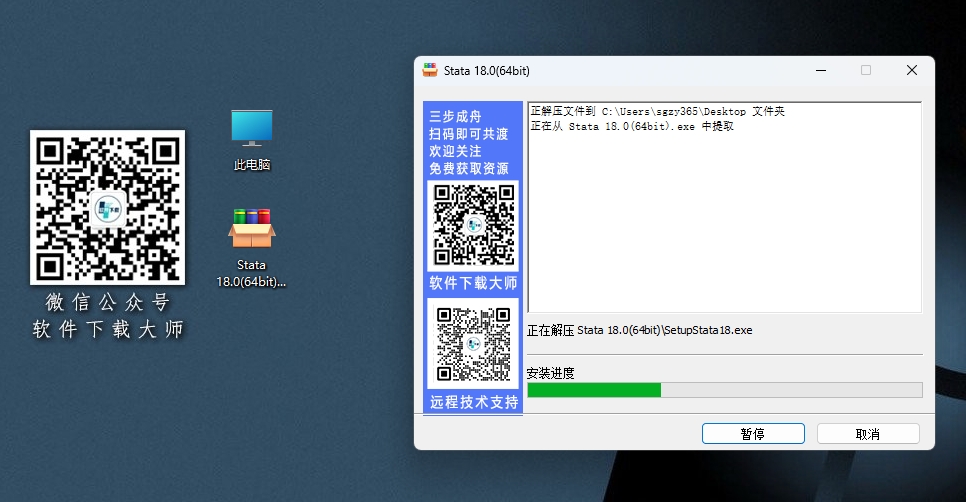Click the 暂停 button to pause extraction
Image resolution: width=966 pixels, height=502 pixels.
coord(753,434)
